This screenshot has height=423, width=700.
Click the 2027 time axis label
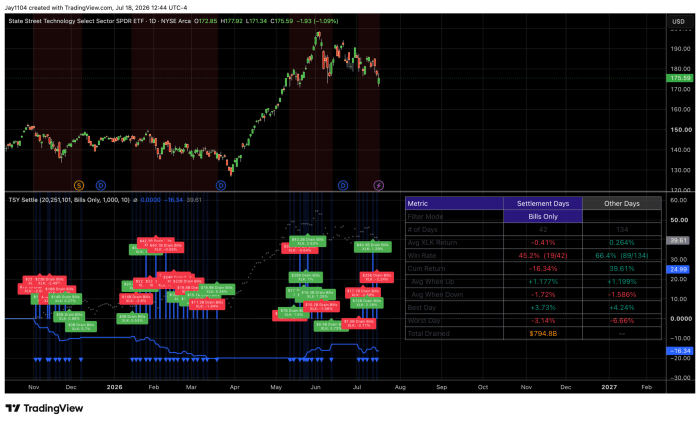609,387
